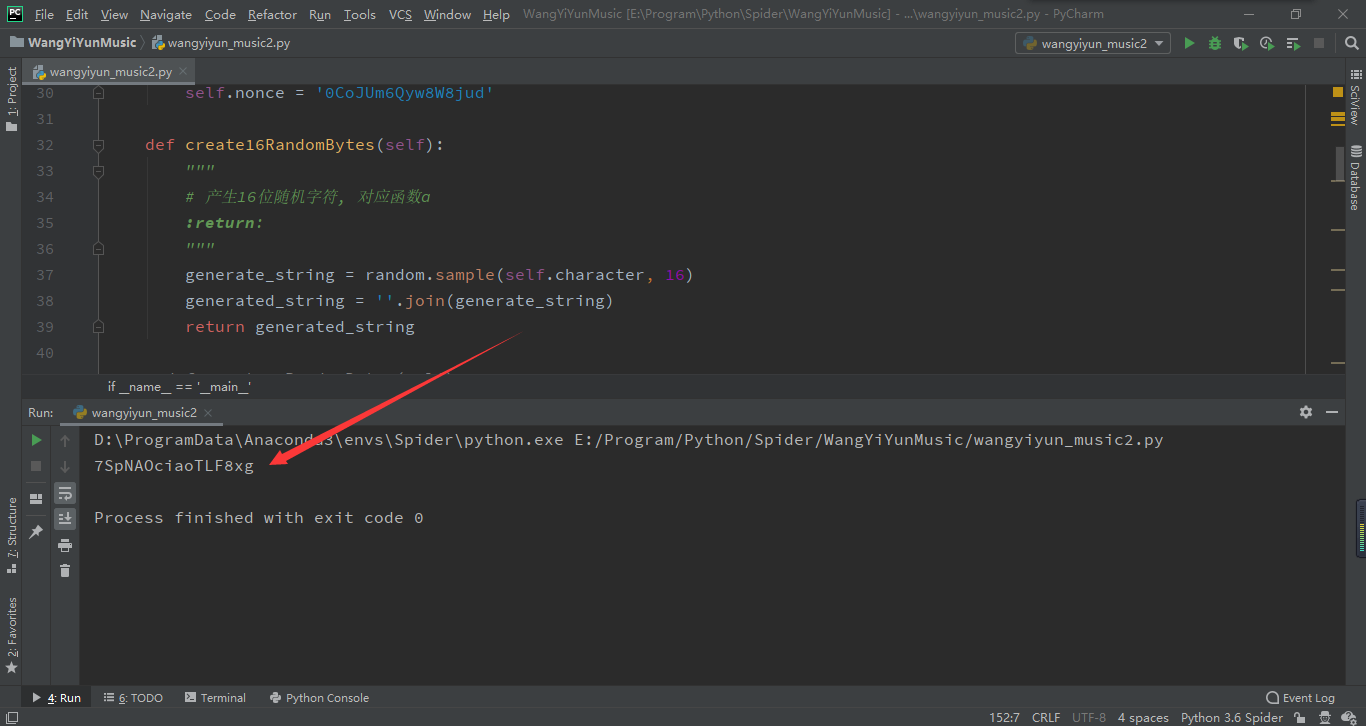
Task: Clear console output with trash icon
Action: 65,570
